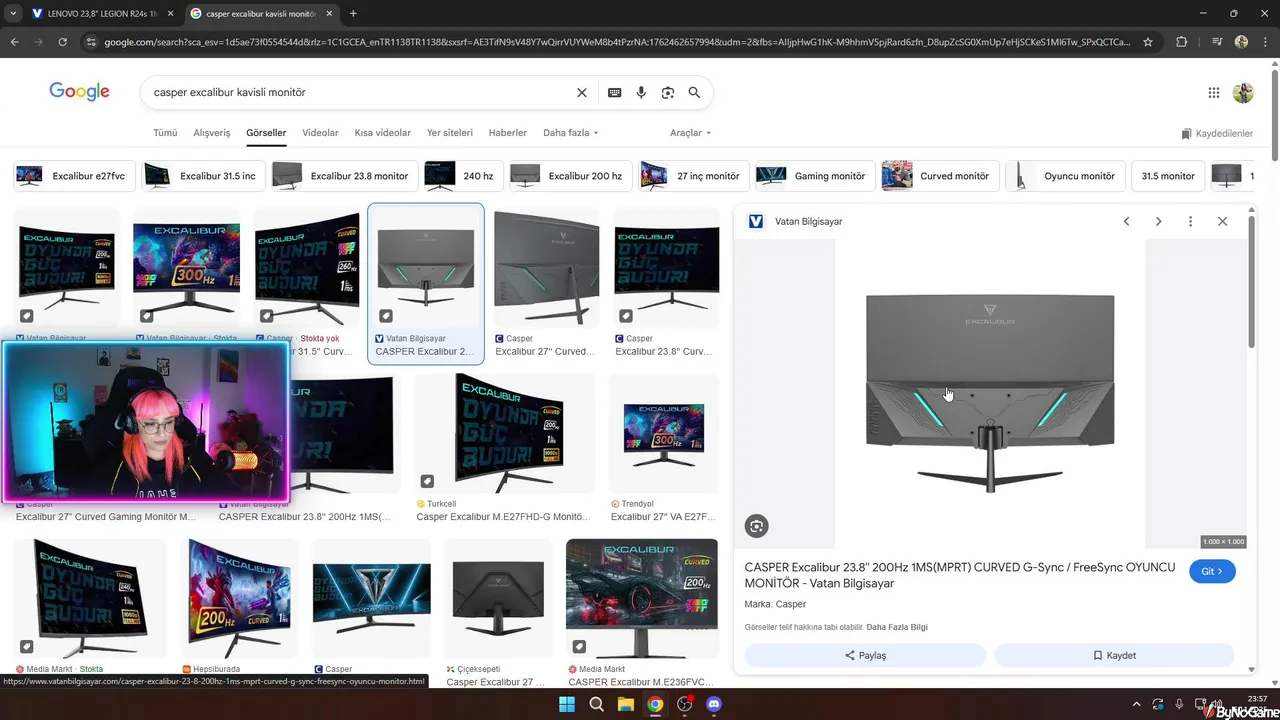Viewport: 1280px width, 720px height.
Task: Filter by Curved monitör chip
Action: [x=939, y=176]
